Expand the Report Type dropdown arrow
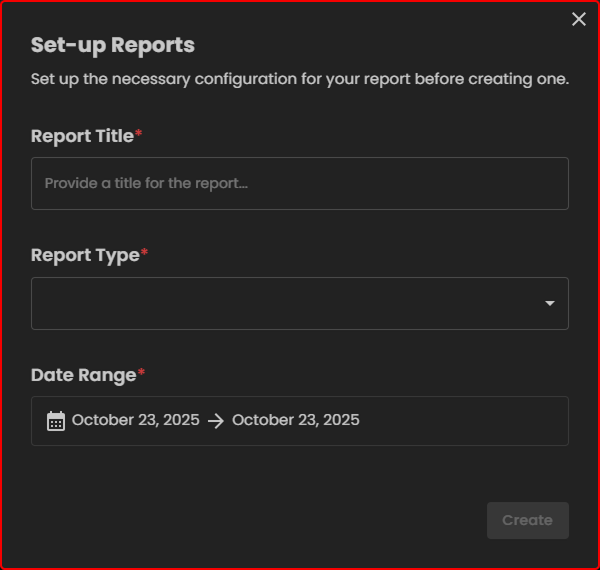Screen dimensions: 600x570 pos(549,304)
